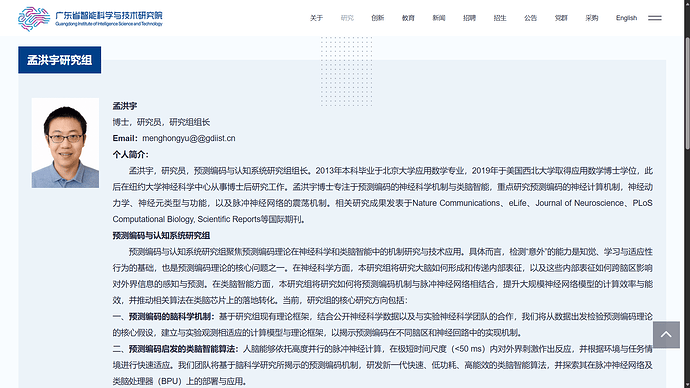Click the 个人简介 heading
Image resolution: width=690 pixels, height=388 pixels.
(x=130, y=154)
